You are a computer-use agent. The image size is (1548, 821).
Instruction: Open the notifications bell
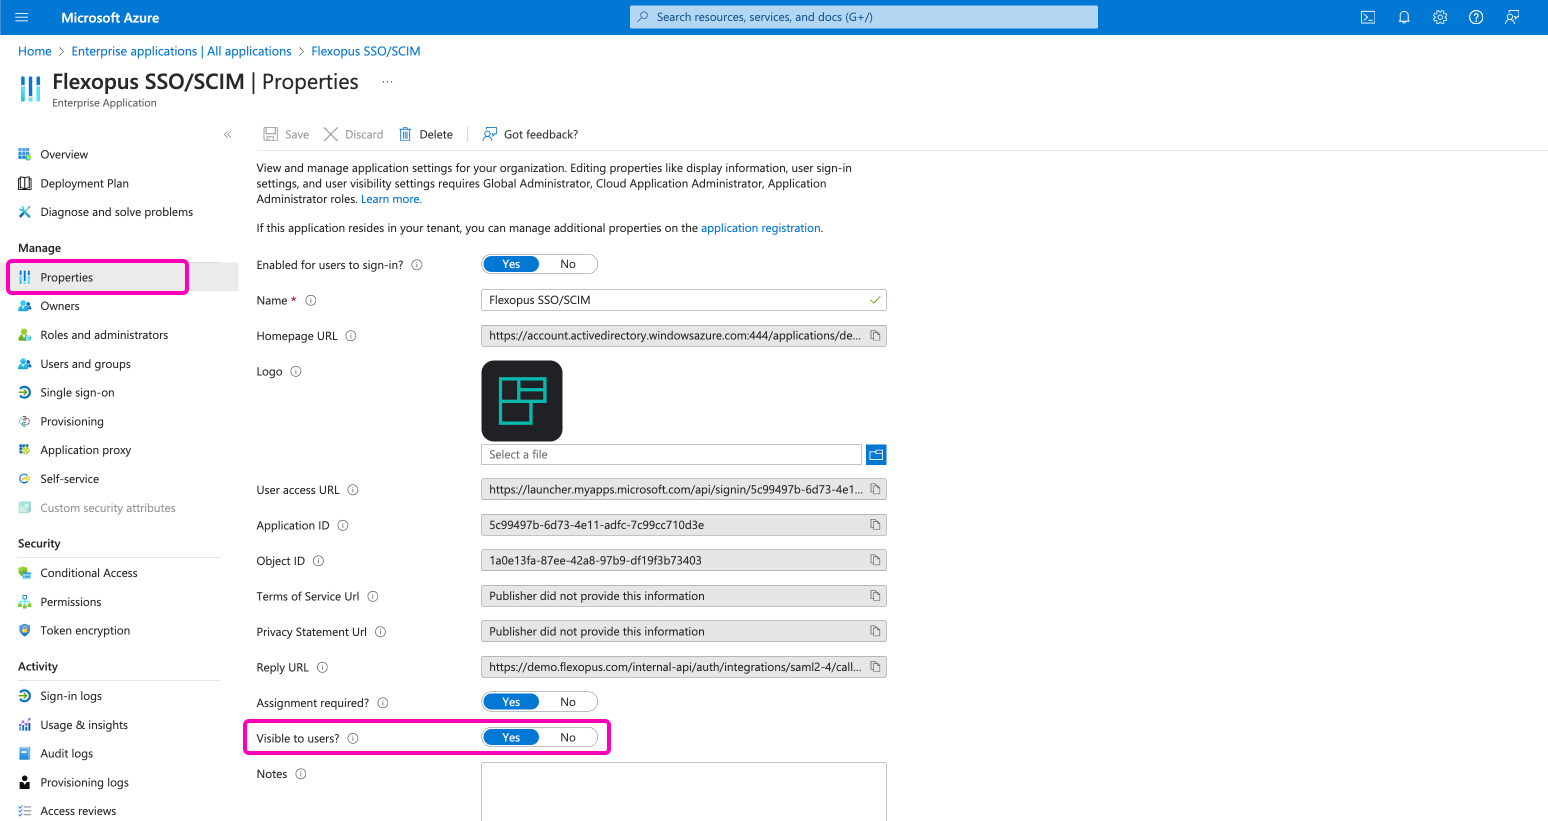tap(1404, 17)
